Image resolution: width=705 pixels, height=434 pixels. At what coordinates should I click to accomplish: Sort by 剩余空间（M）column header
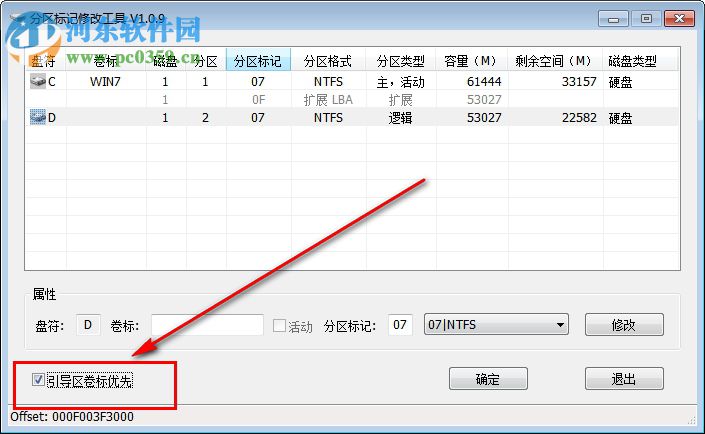(555, 61)
